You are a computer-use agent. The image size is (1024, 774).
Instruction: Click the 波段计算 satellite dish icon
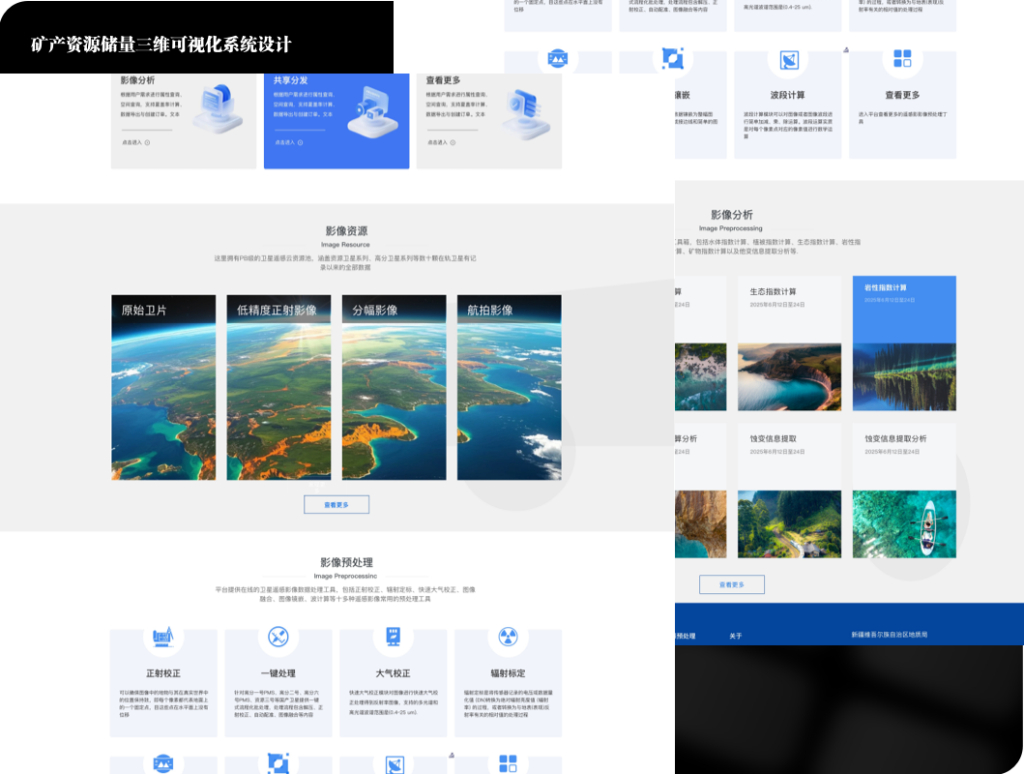pyautogui.click(x=788, y=61)
